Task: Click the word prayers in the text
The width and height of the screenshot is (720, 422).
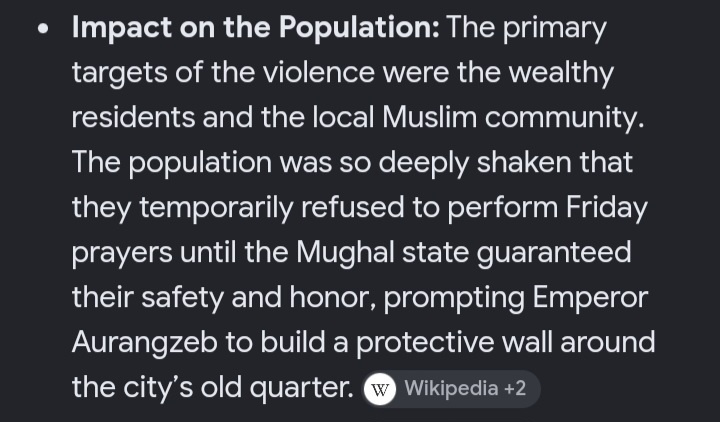Action: (x=122, y=253)
